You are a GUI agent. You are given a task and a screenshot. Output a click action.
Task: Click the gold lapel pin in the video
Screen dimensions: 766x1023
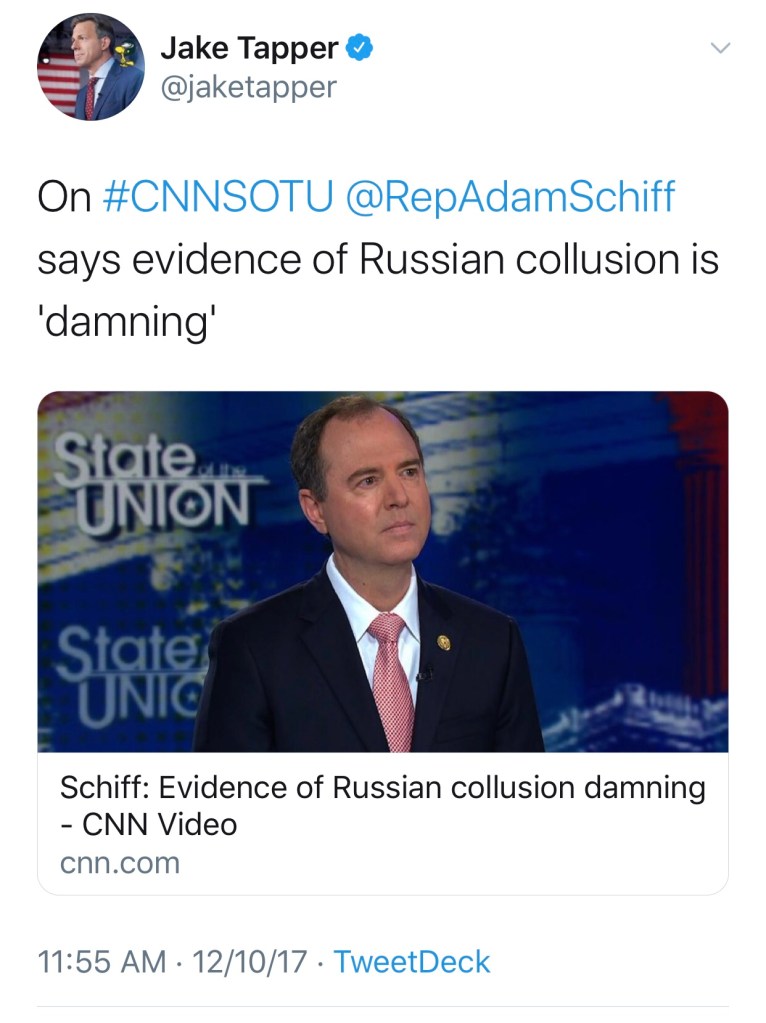click(x=445, y=642)
